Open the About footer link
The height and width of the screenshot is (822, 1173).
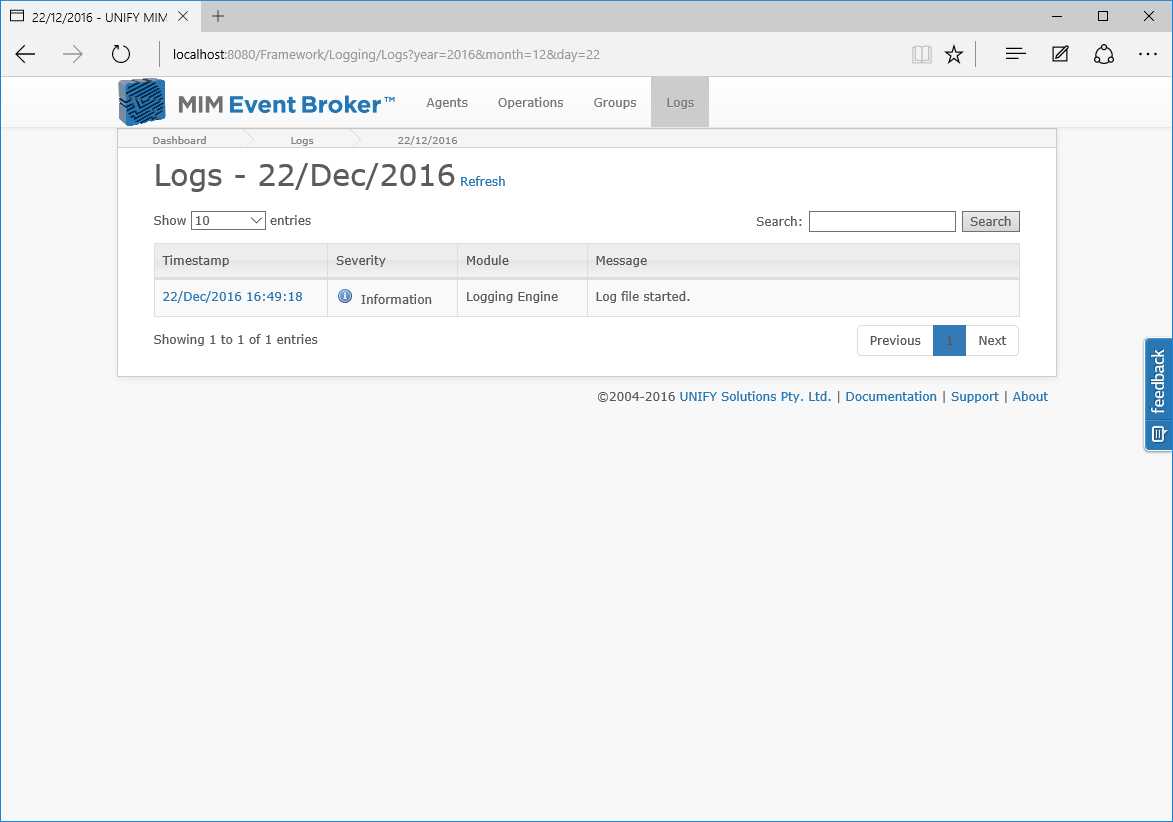pyautogui.click(x=1030, y=396)
